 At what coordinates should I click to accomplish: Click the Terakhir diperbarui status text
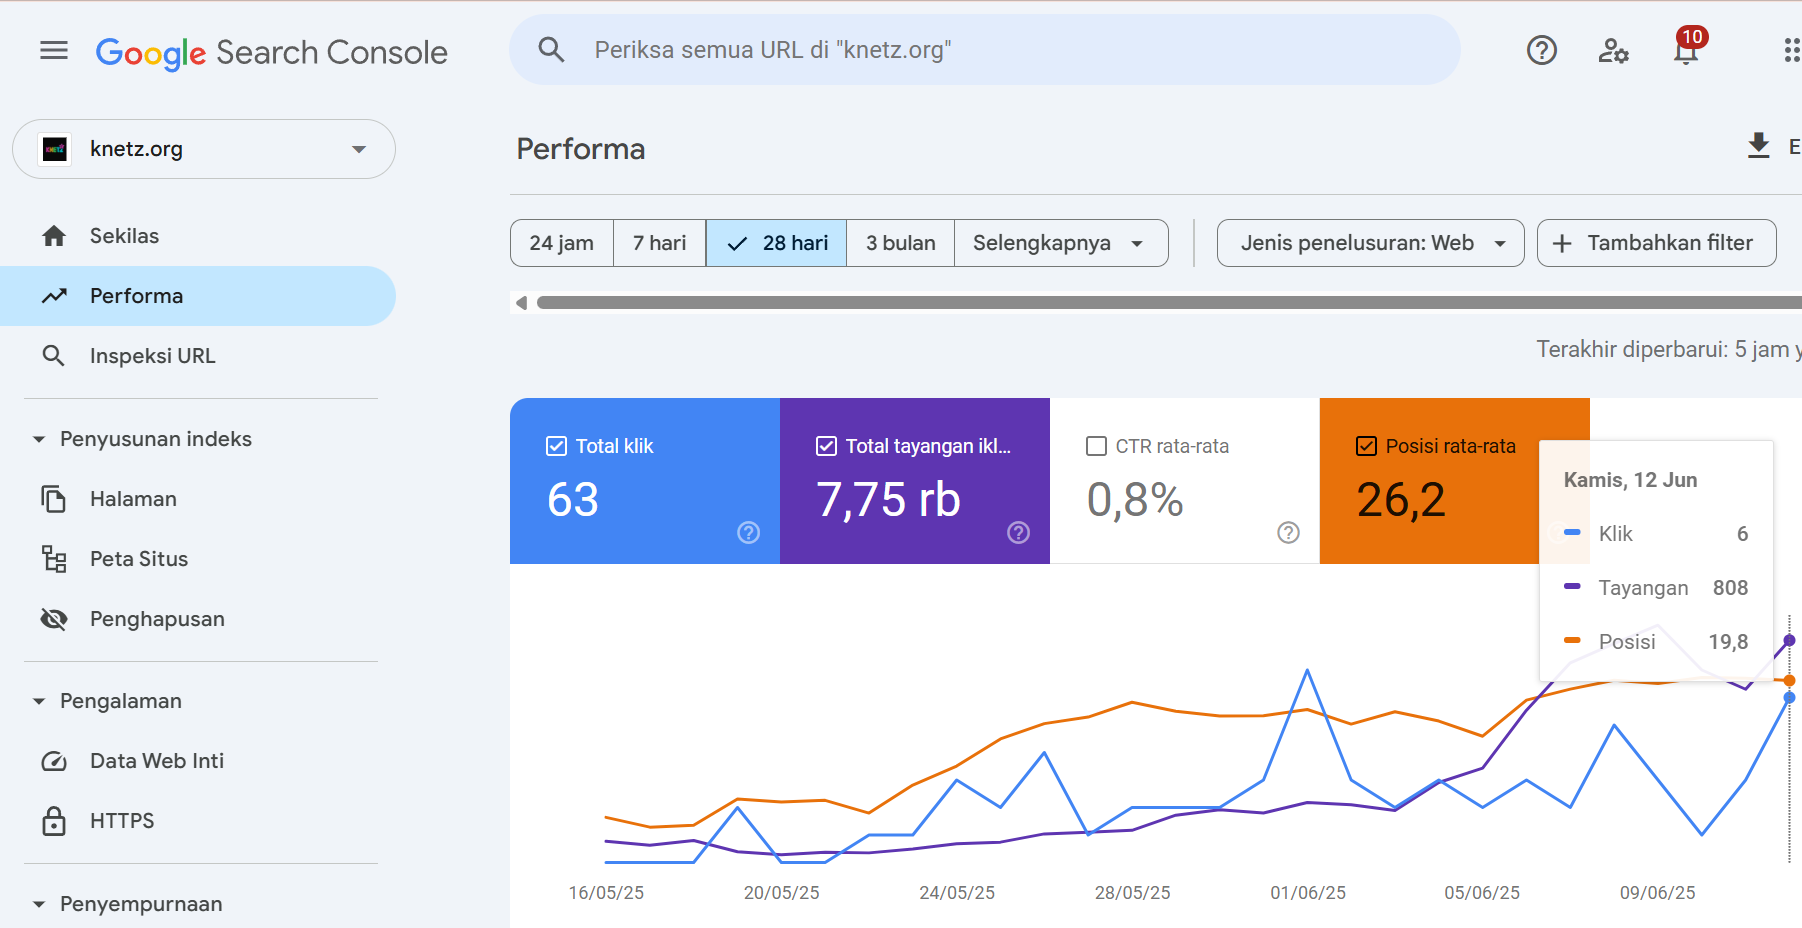[1669, 350]
